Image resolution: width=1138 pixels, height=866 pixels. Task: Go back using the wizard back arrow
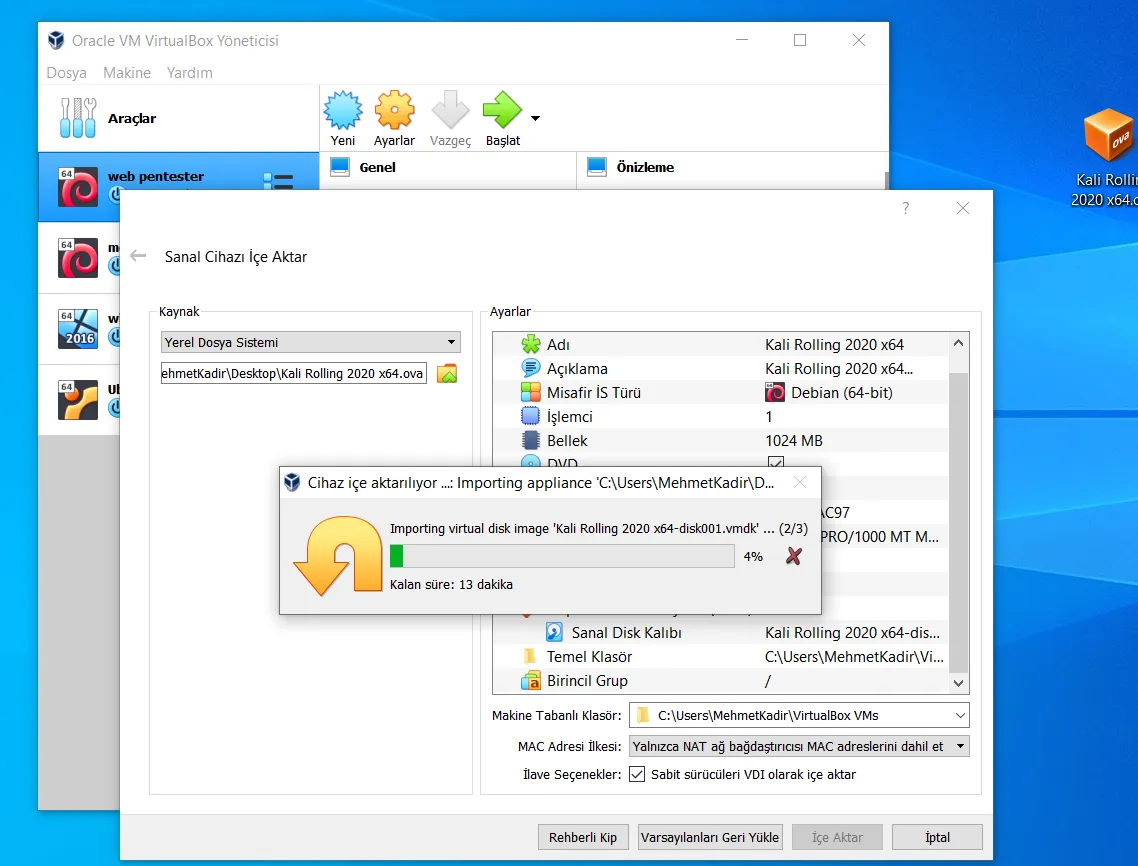point(138,256)
